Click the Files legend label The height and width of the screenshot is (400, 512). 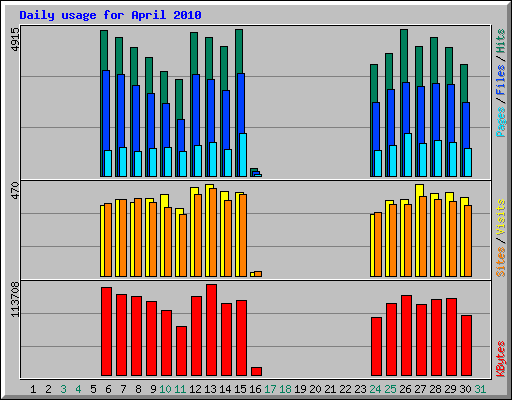click(501, 80)
